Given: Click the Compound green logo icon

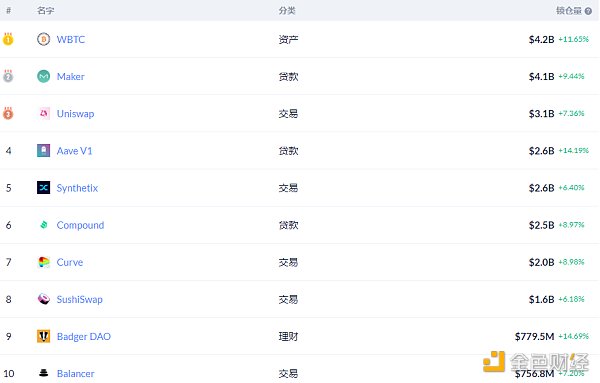Looking at the screenshot, I should 44,225.
